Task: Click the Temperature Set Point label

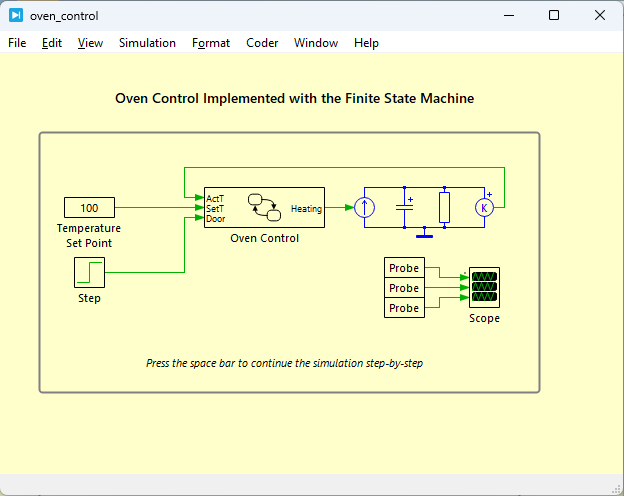Action: click(89, 235)
